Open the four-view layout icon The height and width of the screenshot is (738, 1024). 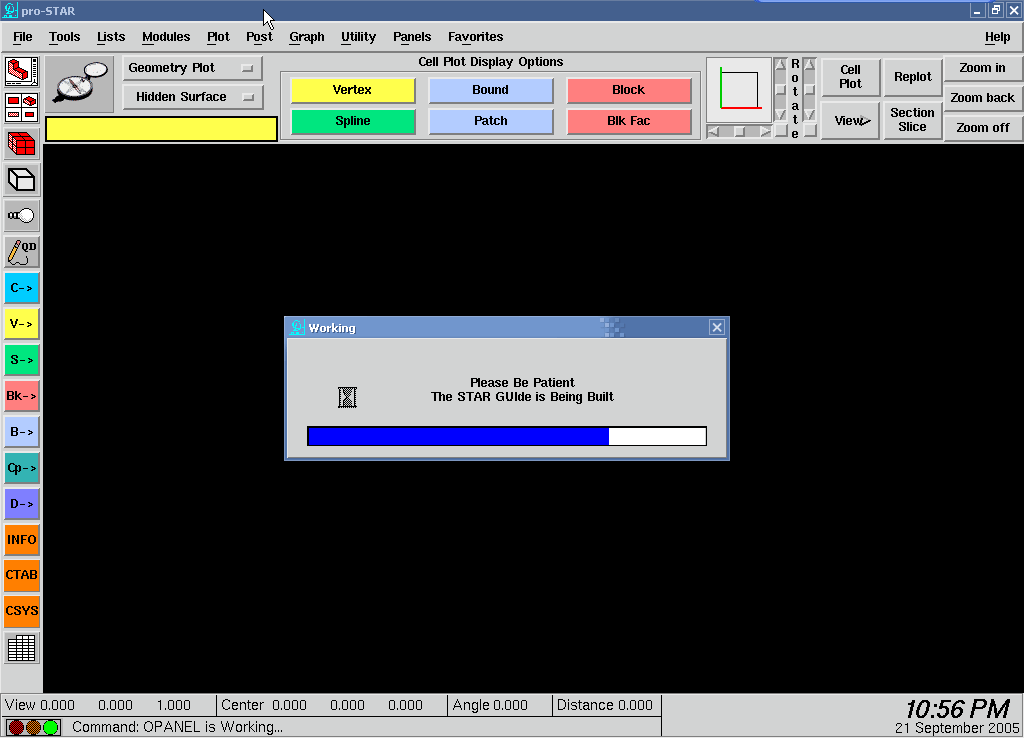tap(22, 108)
